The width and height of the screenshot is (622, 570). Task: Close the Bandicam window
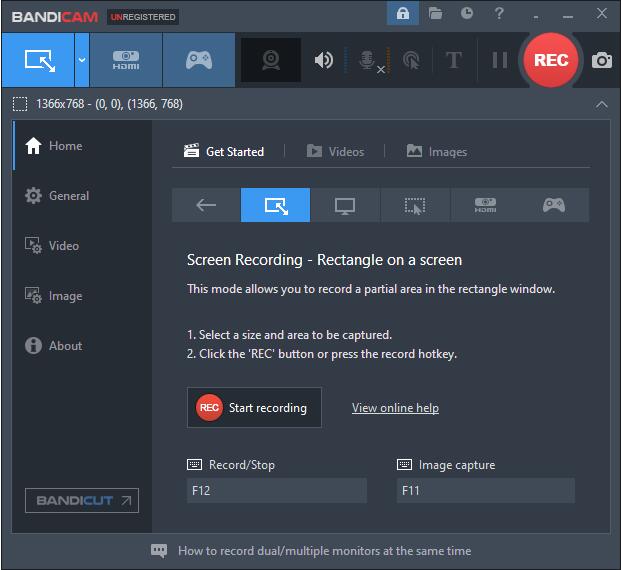pyautogui.click(x=602, y=13)
